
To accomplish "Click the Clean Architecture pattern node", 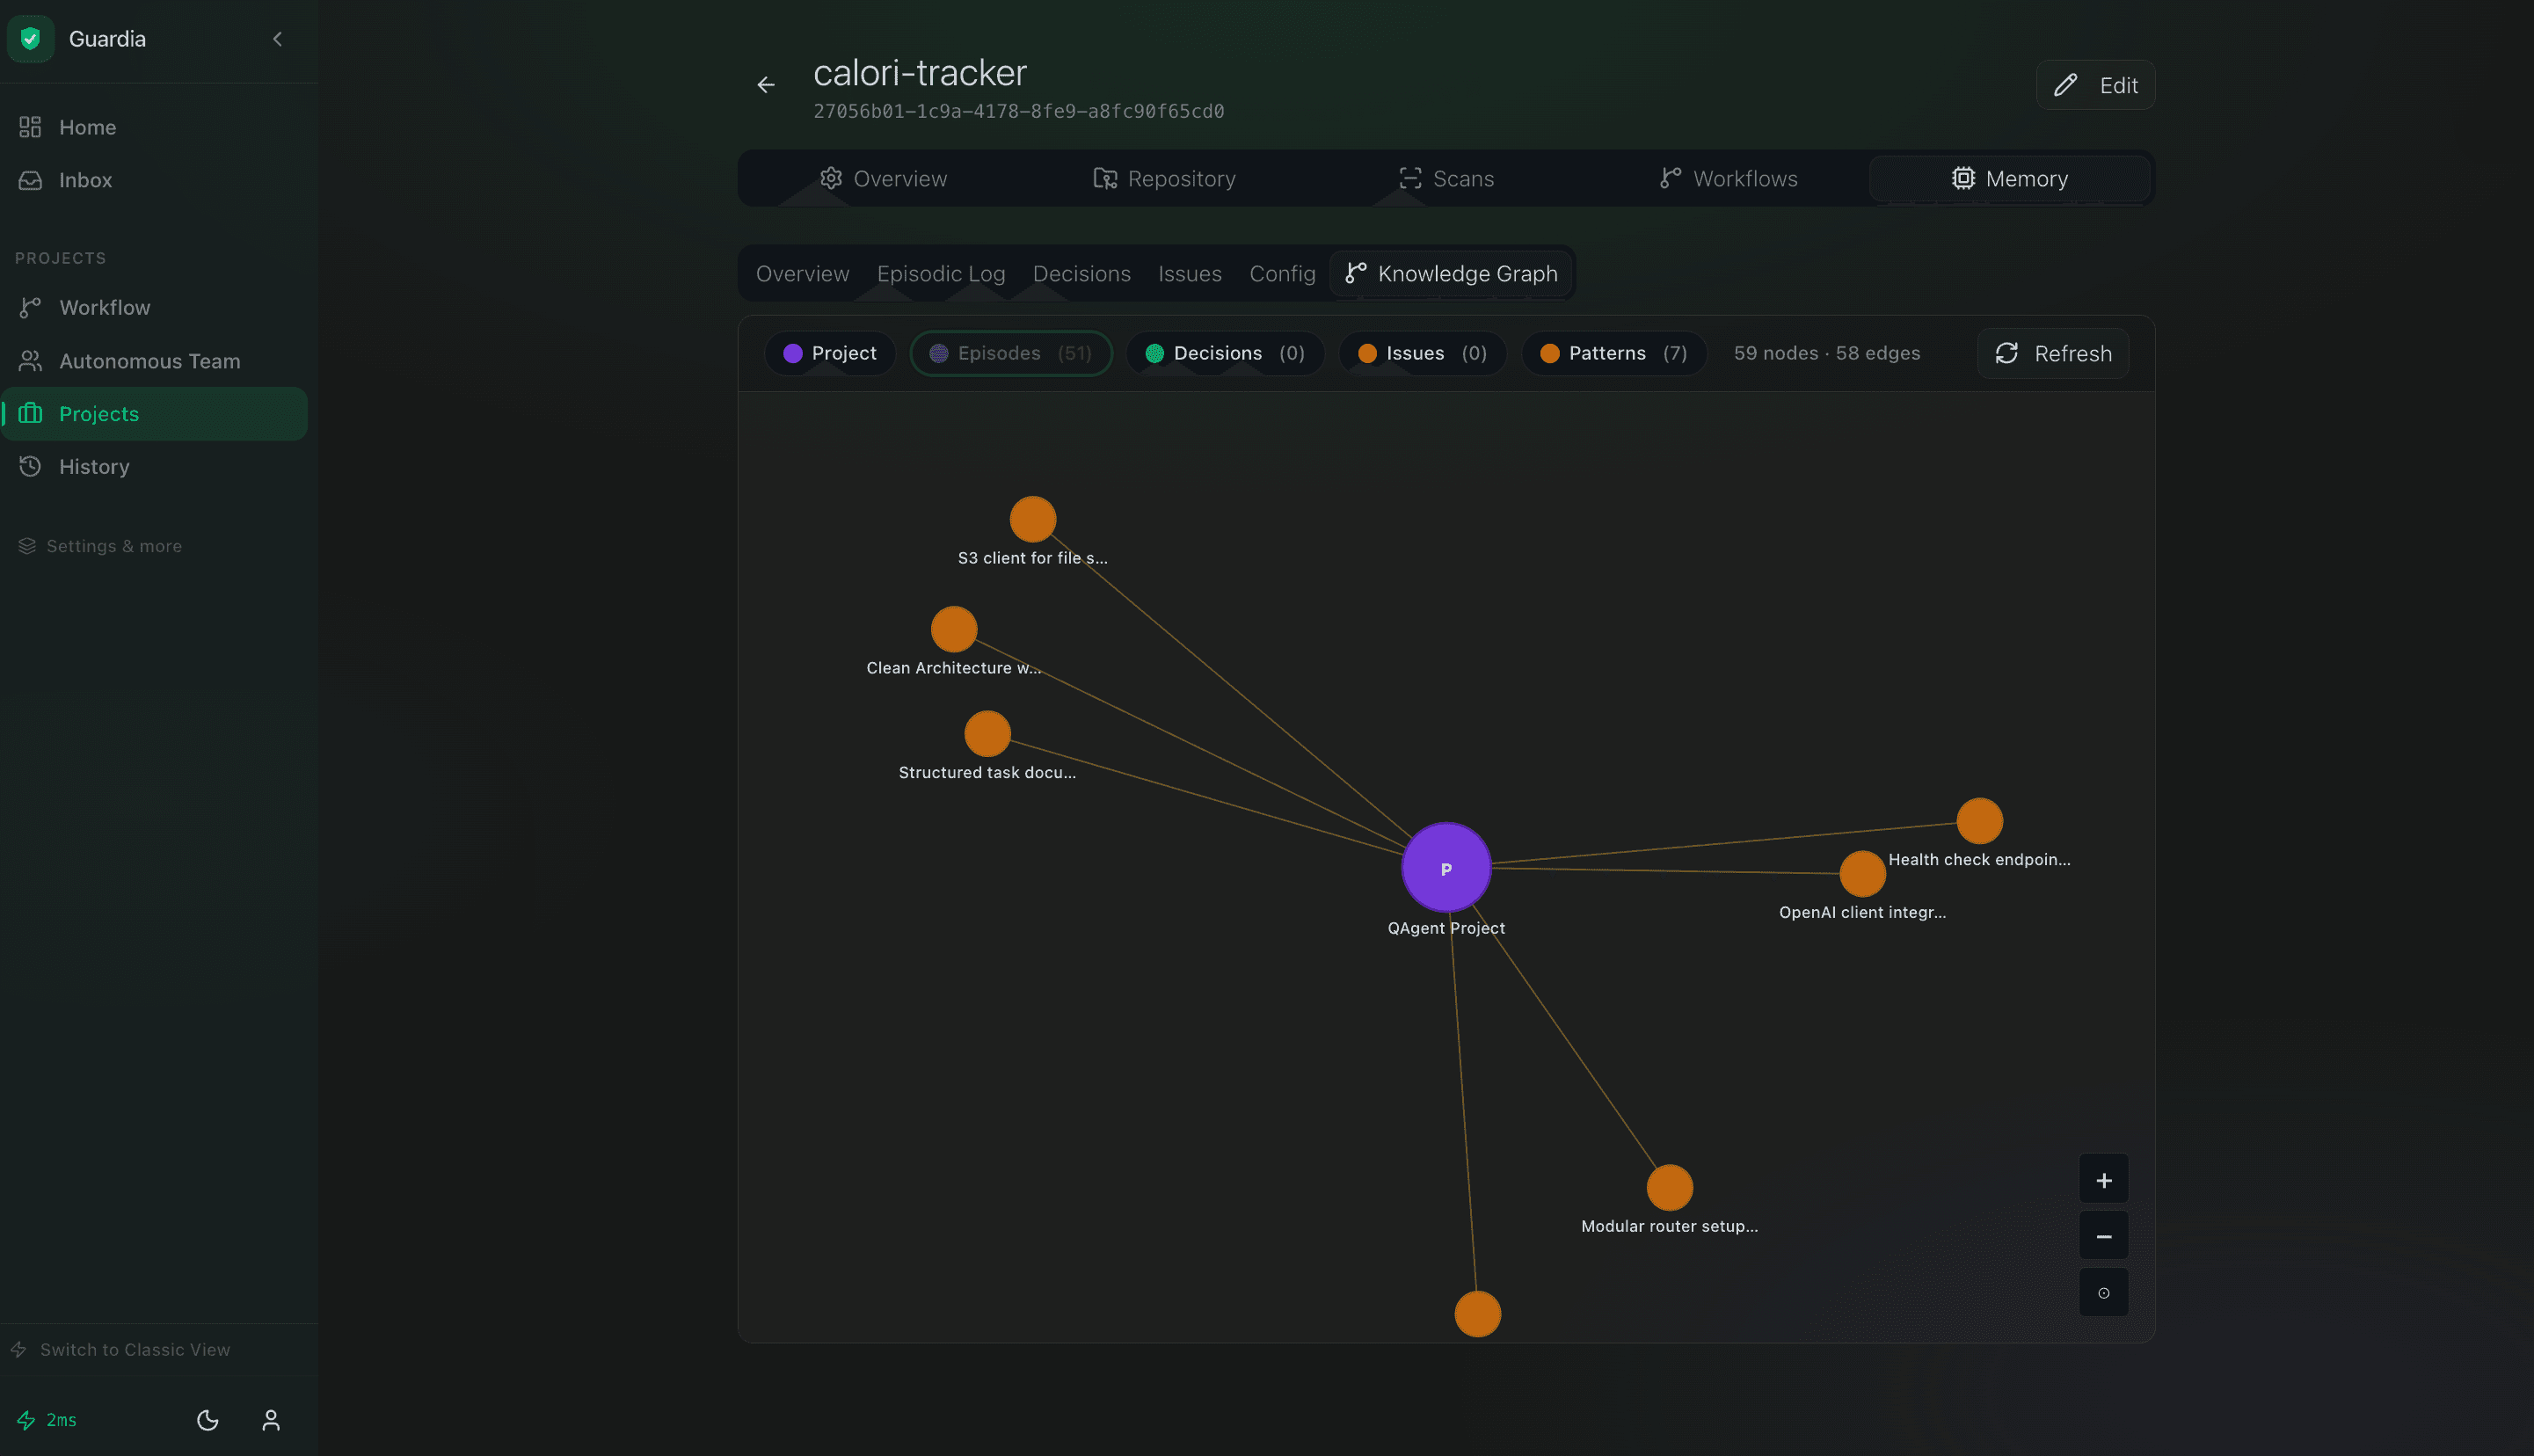I will 954,630.
